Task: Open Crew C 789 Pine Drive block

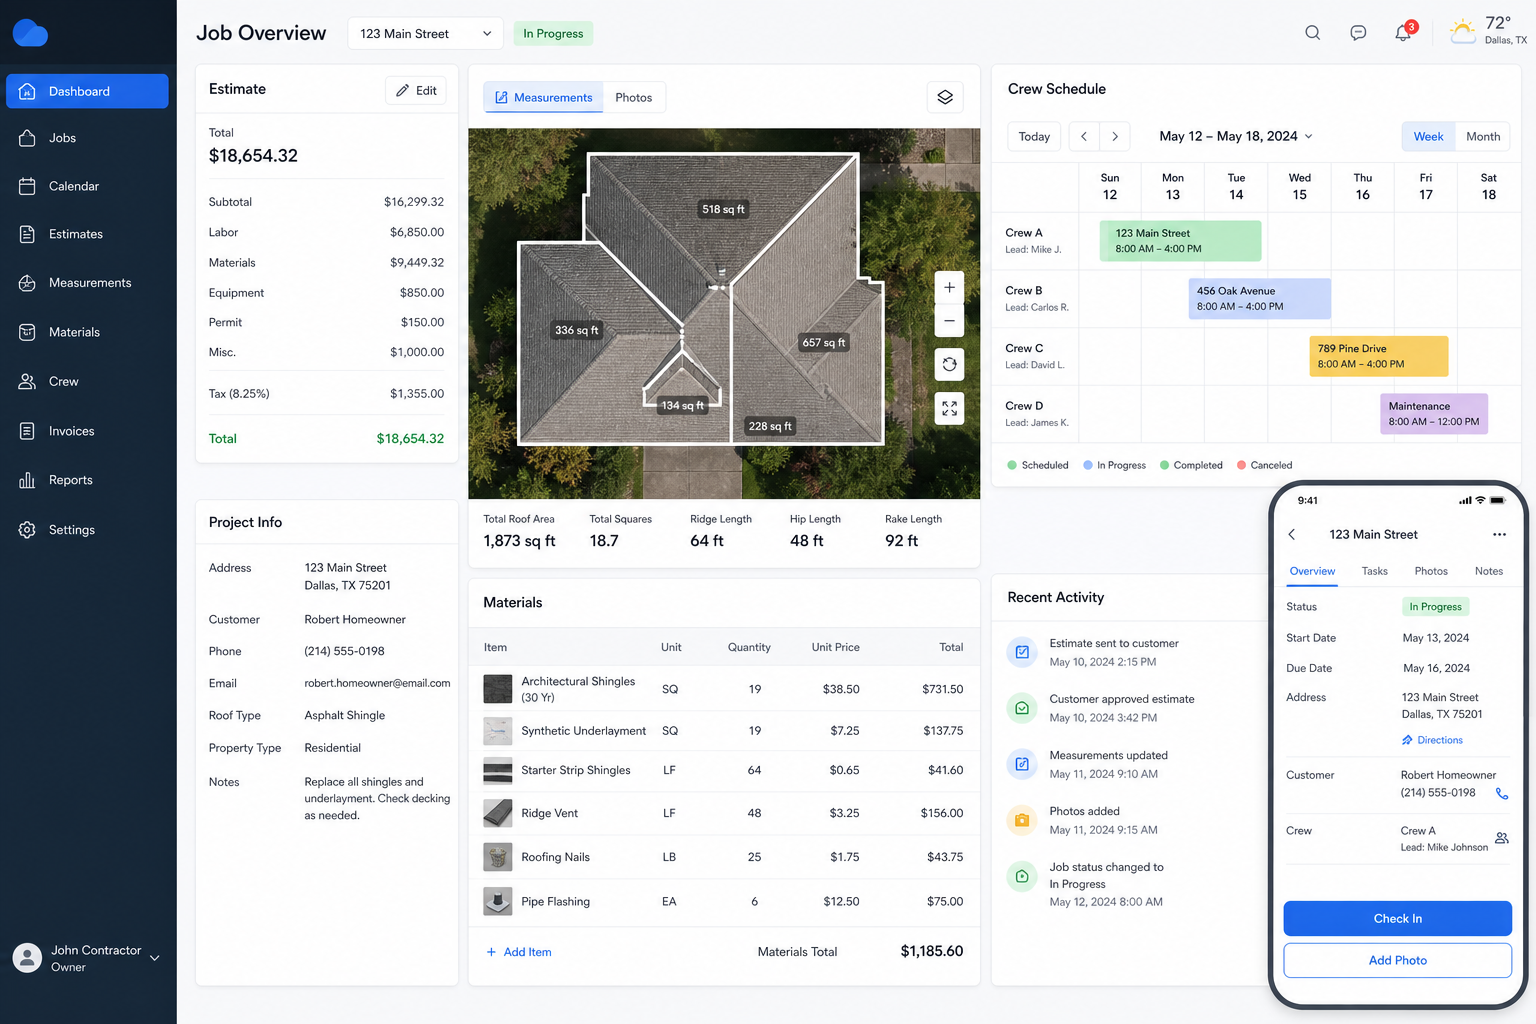Action: (x=1378, y=356)
